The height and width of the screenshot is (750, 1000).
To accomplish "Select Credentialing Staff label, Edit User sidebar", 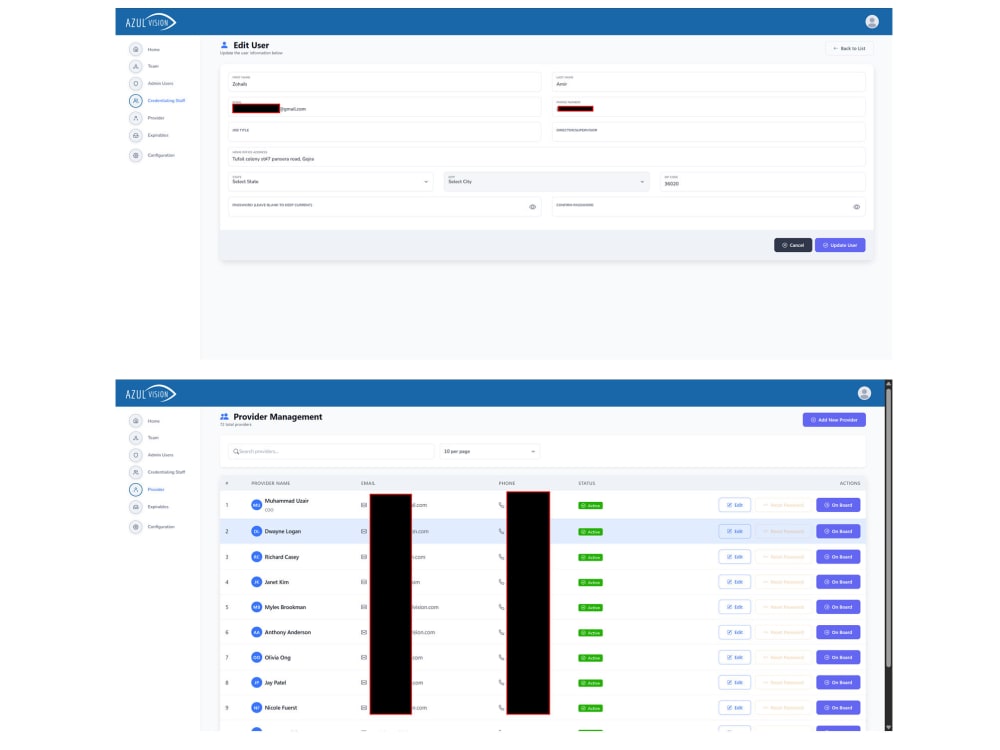I will pyautogui.click(x=166, y=101).
